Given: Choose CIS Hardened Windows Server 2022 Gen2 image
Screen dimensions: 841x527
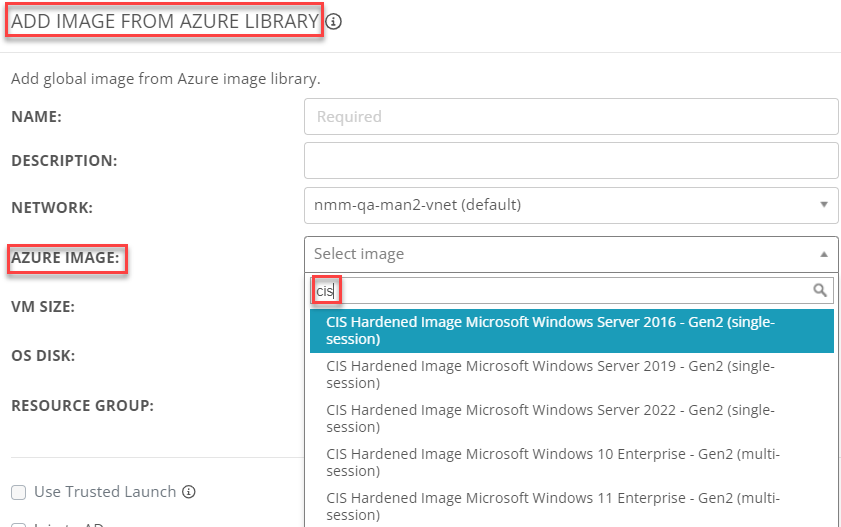Looking at the screenshot, I should click(572, 418).
